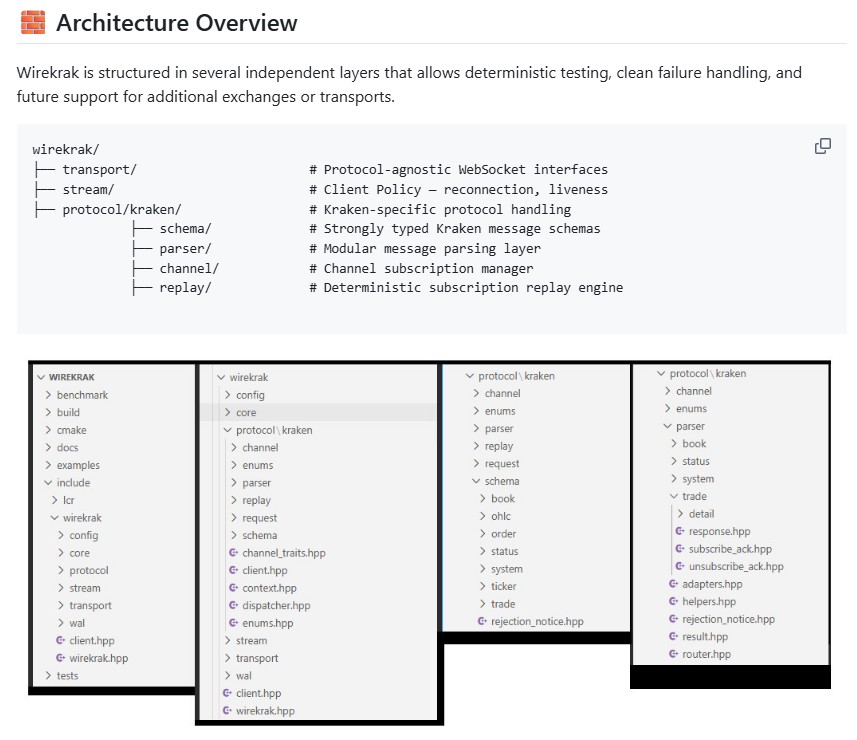Click the Architecture Overview heading
857x740 pixels.
(177, 23)
